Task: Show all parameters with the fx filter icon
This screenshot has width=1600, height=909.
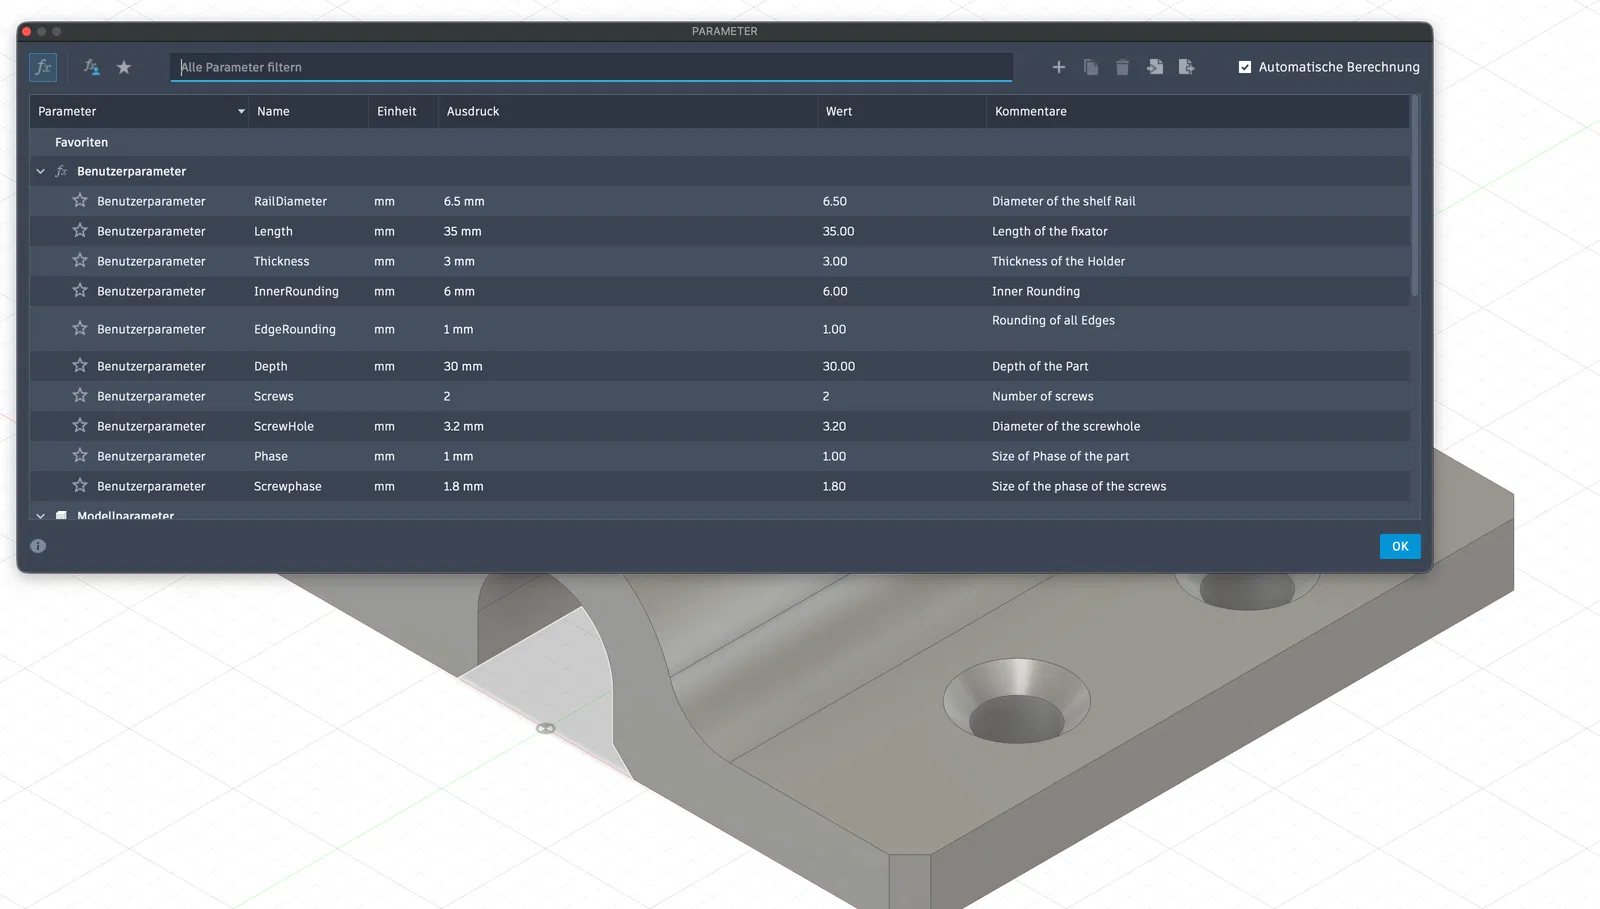Action: click(43, 67)
